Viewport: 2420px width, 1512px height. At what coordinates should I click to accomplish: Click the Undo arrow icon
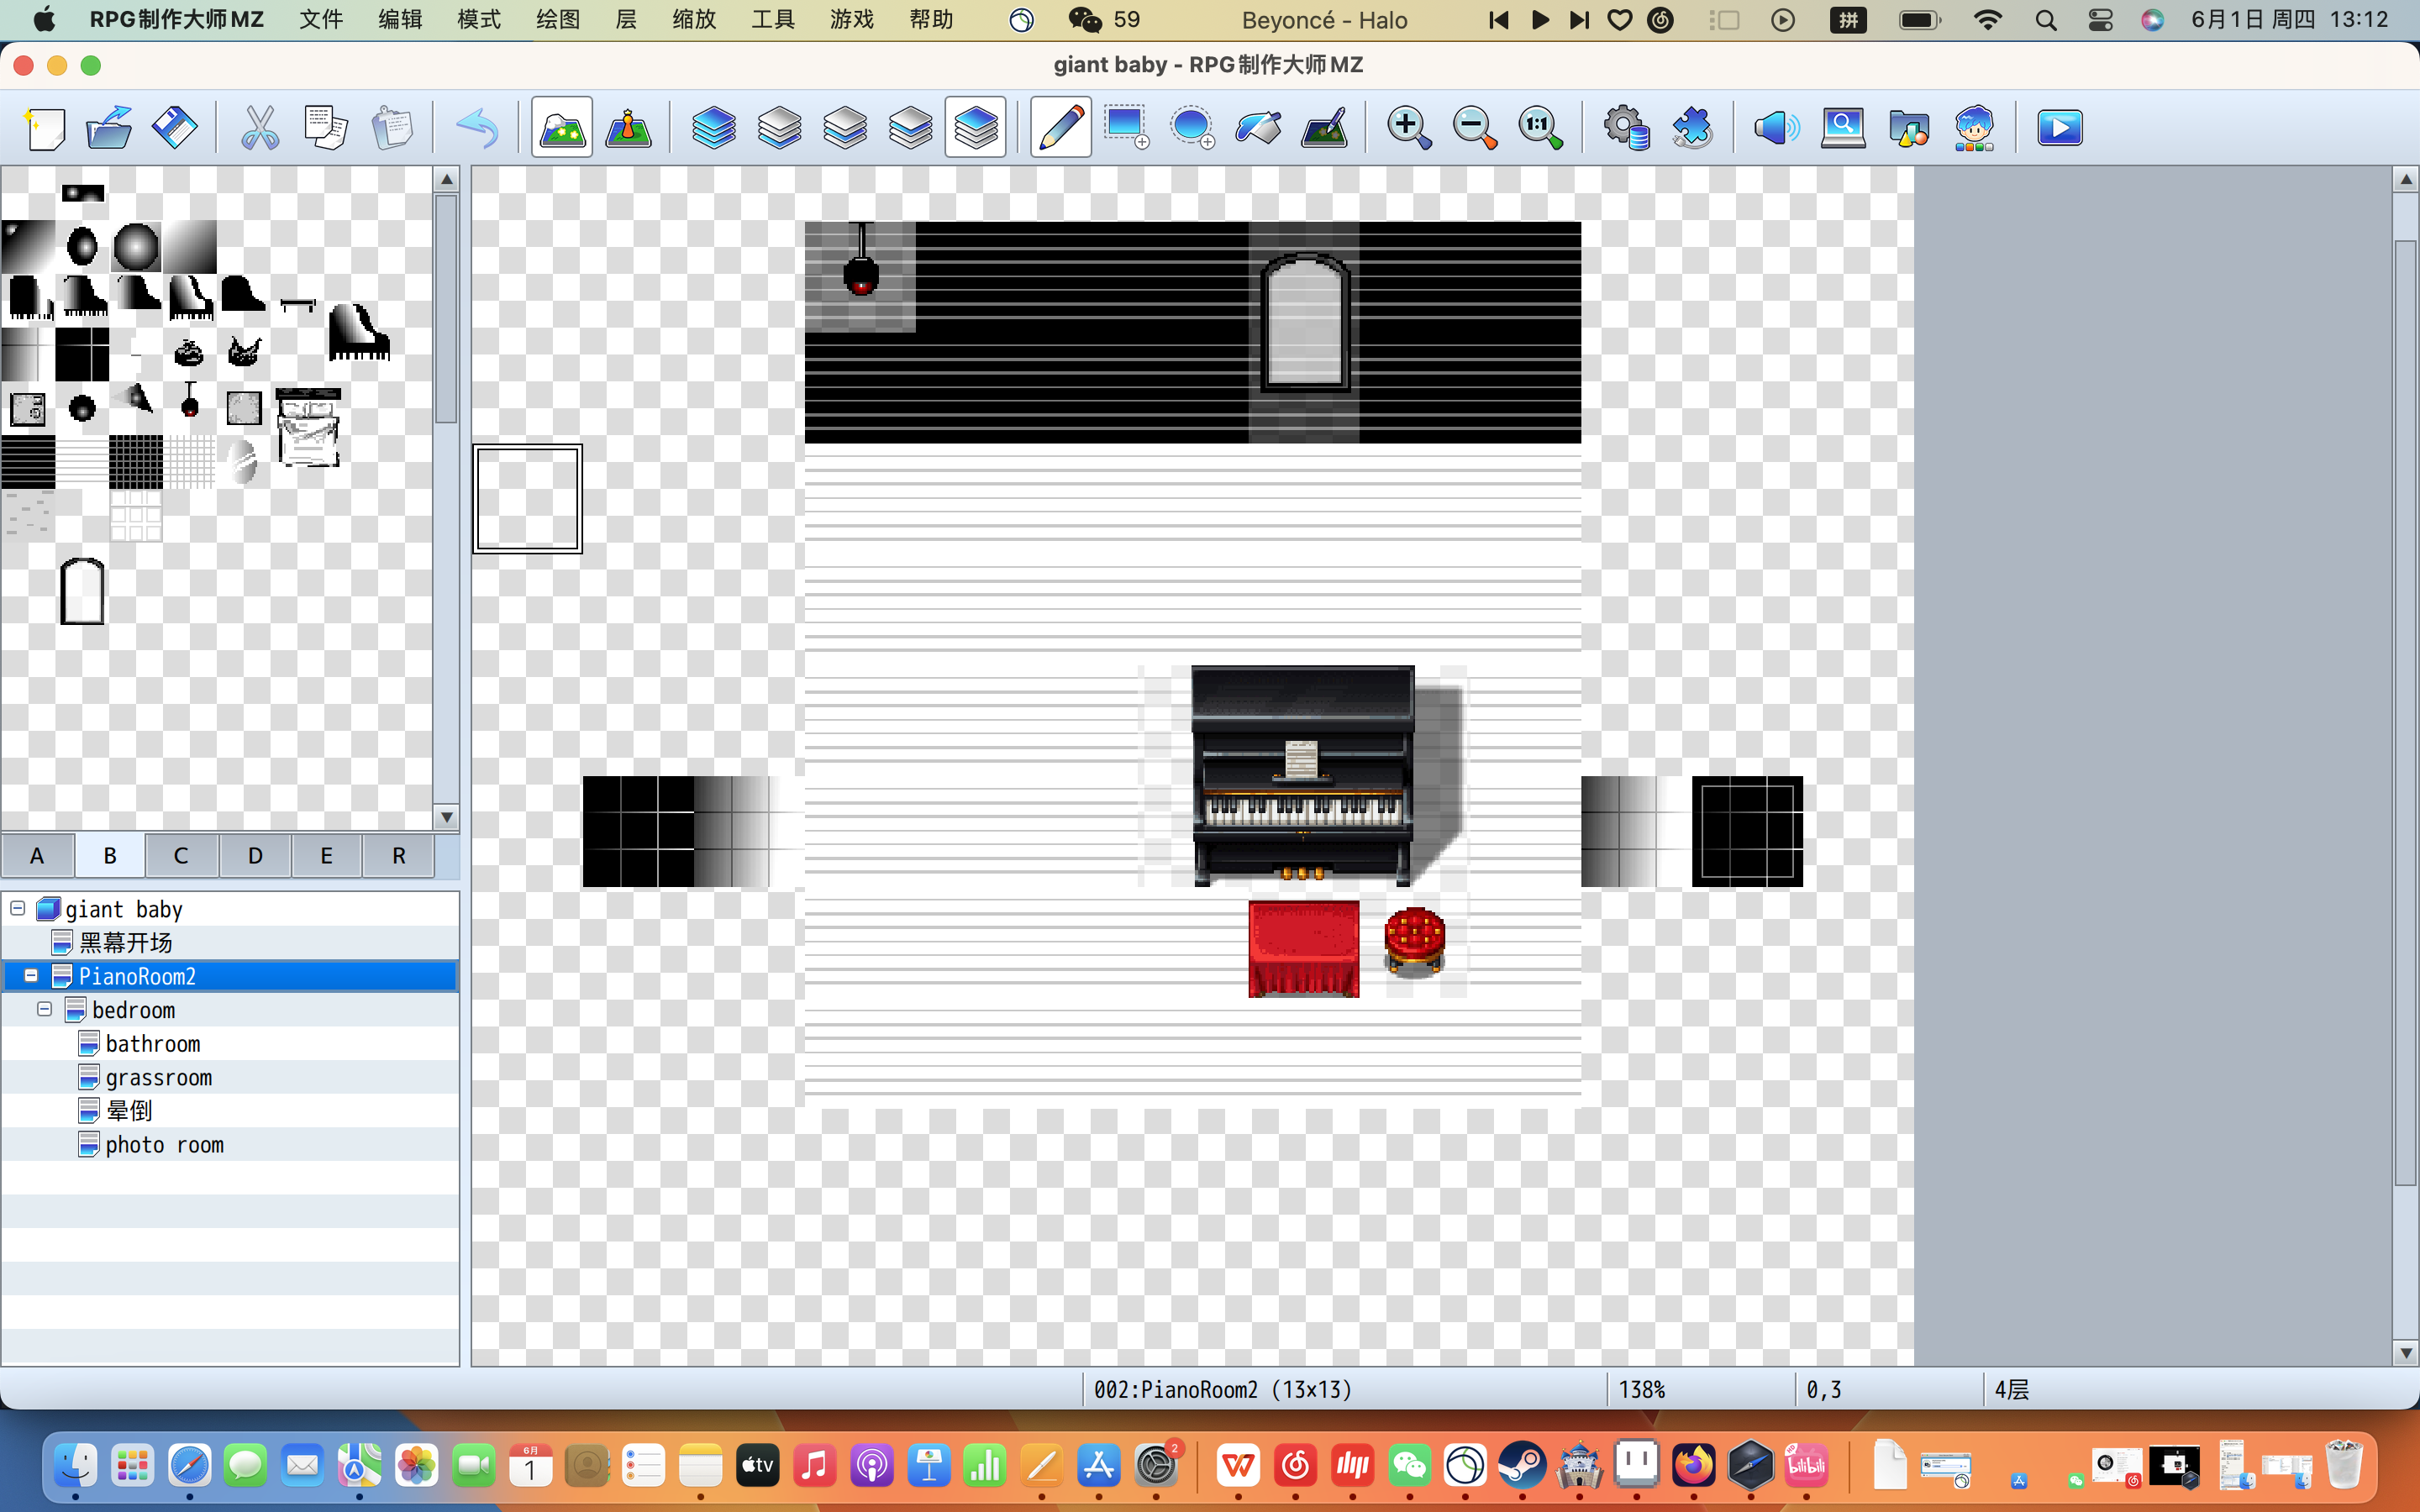click(x=477, y=128)
